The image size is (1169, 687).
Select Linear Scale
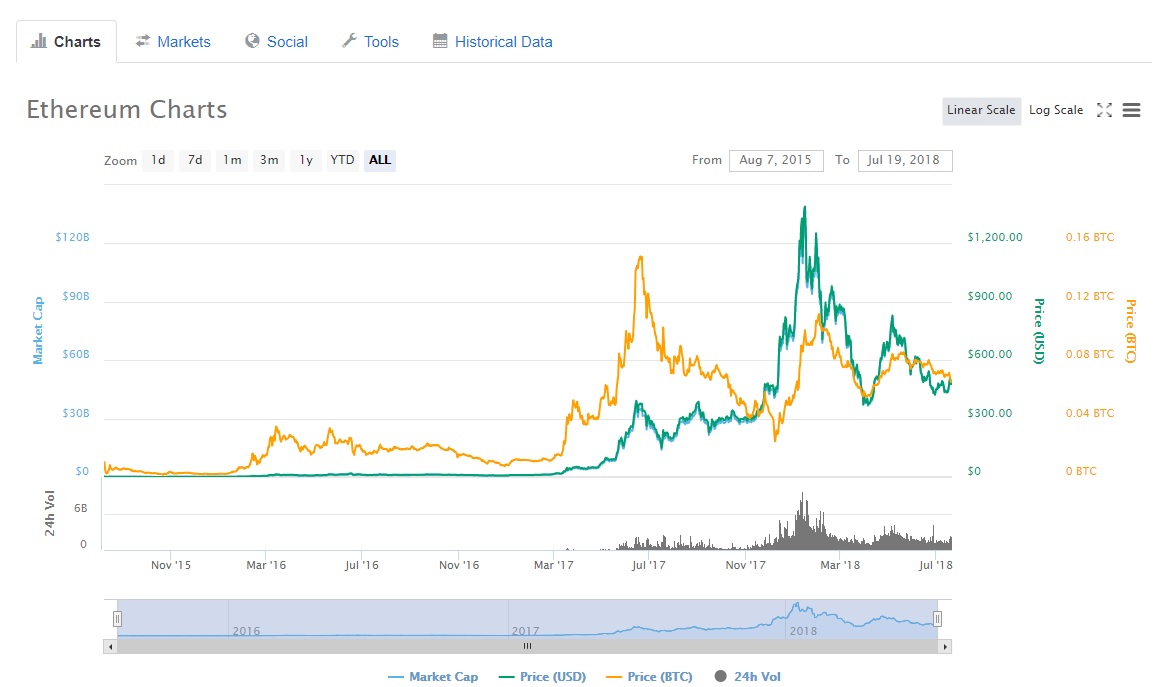pyautogui.click(x=981, y=110)
